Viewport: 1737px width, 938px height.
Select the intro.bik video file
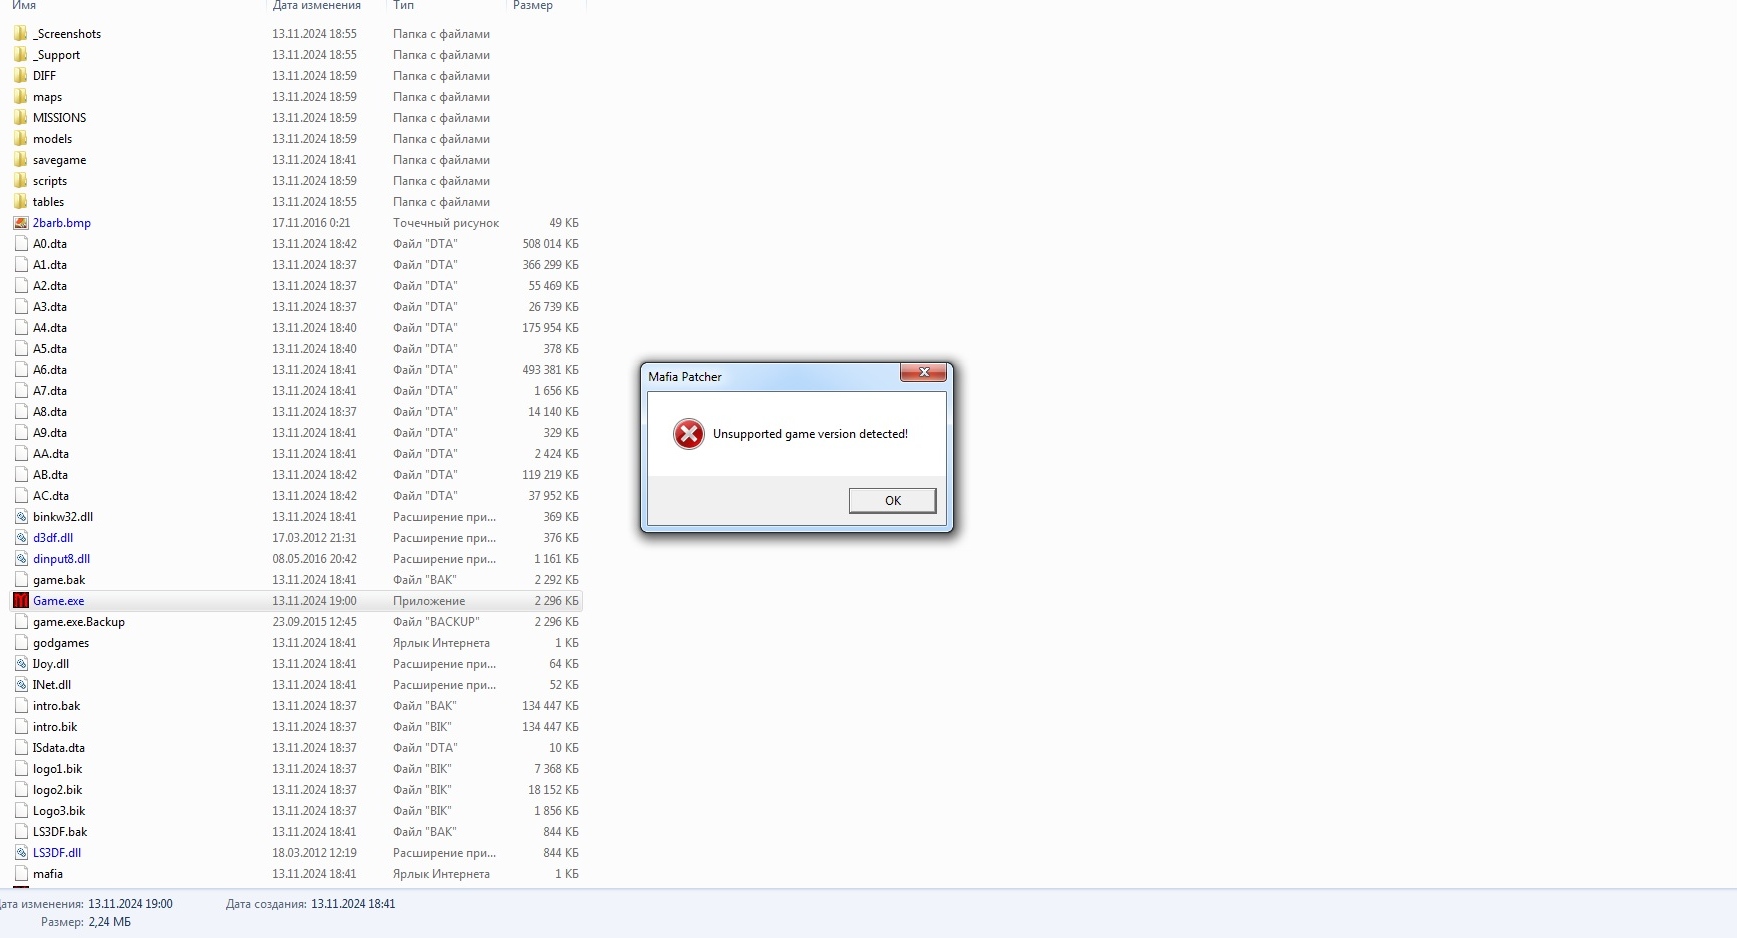55,727
